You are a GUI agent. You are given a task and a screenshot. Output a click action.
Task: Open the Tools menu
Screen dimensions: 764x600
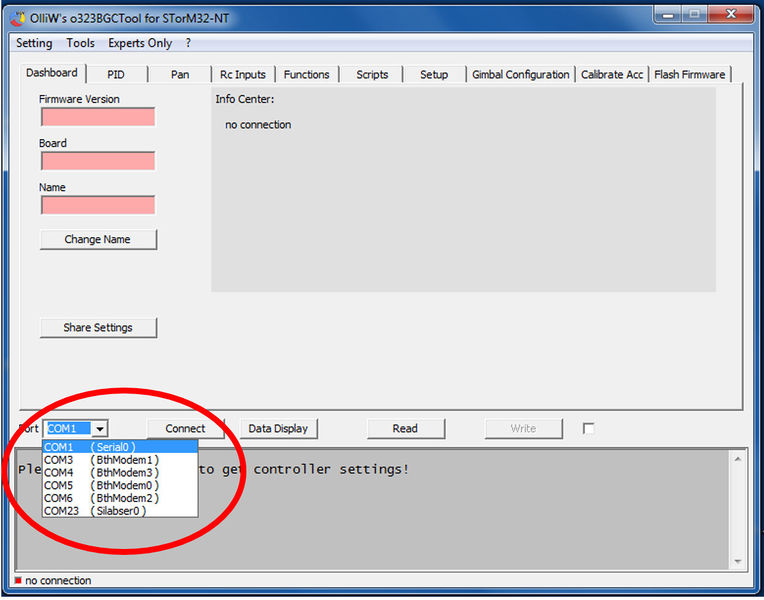[81, 43]
